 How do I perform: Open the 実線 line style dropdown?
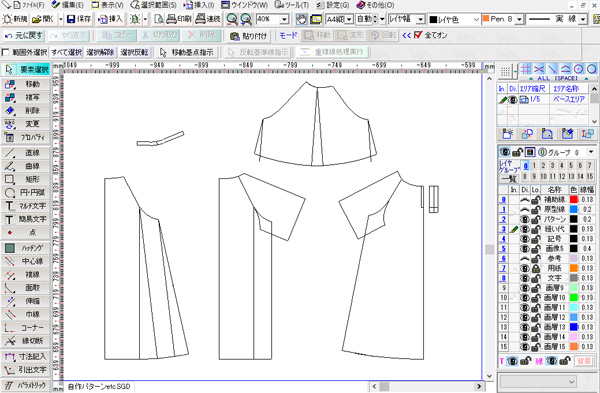583,19
